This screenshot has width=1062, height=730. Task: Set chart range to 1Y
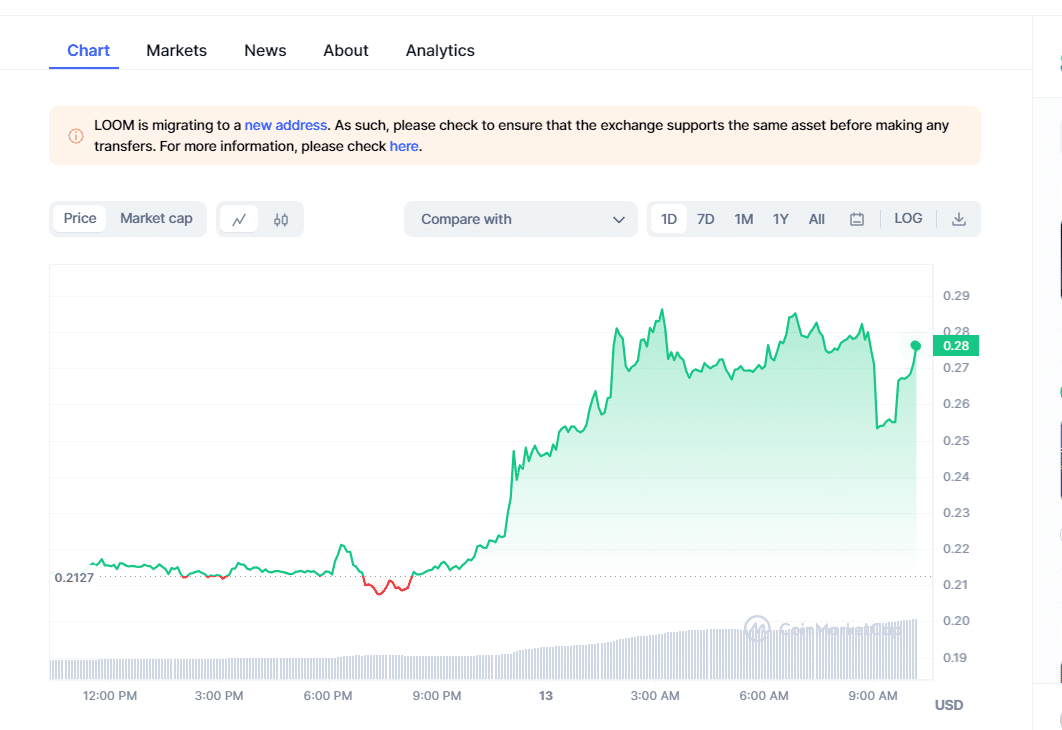pos(781,219)
